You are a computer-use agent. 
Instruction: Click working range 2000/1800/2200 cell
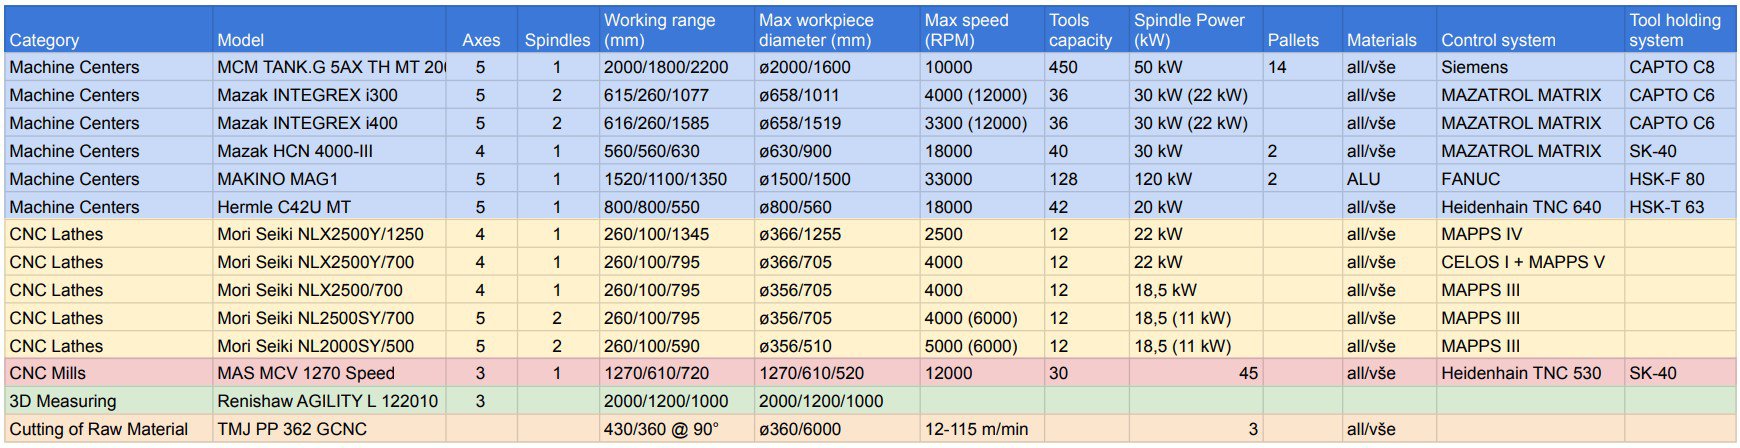[x=676, y=67]
